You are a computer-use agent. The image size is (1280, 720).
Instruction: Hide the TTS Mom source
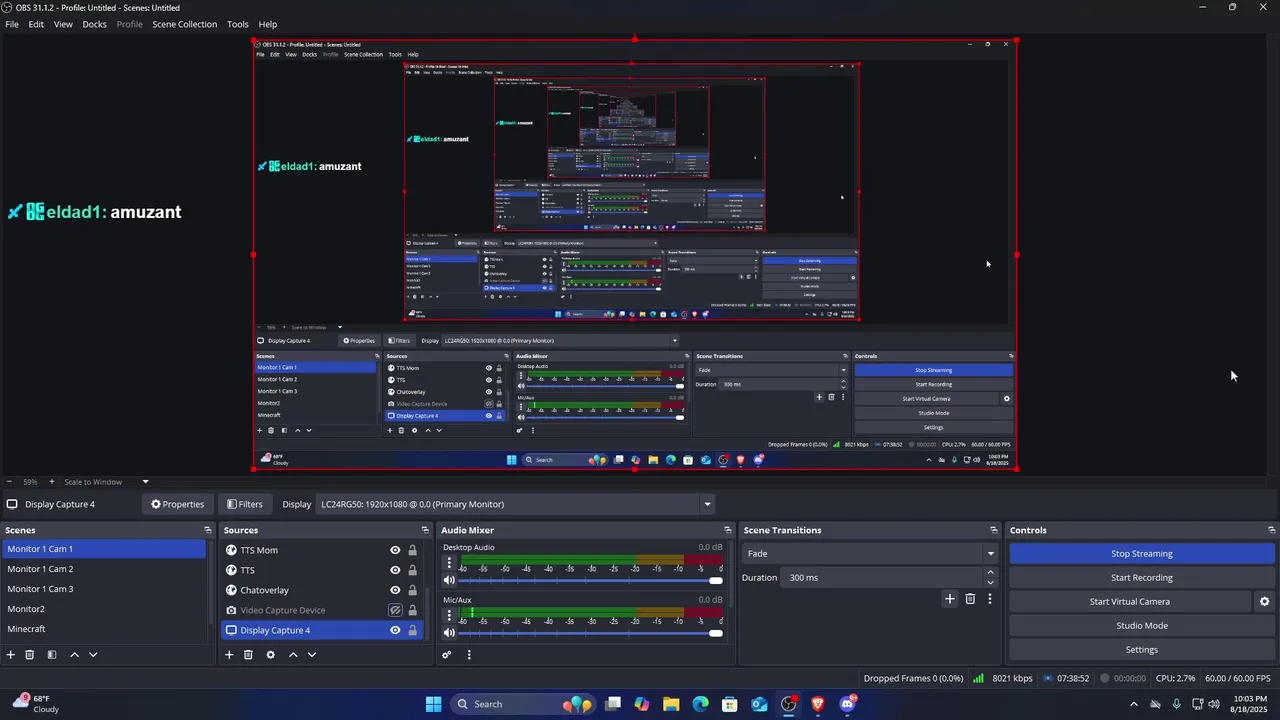(395, 550)
